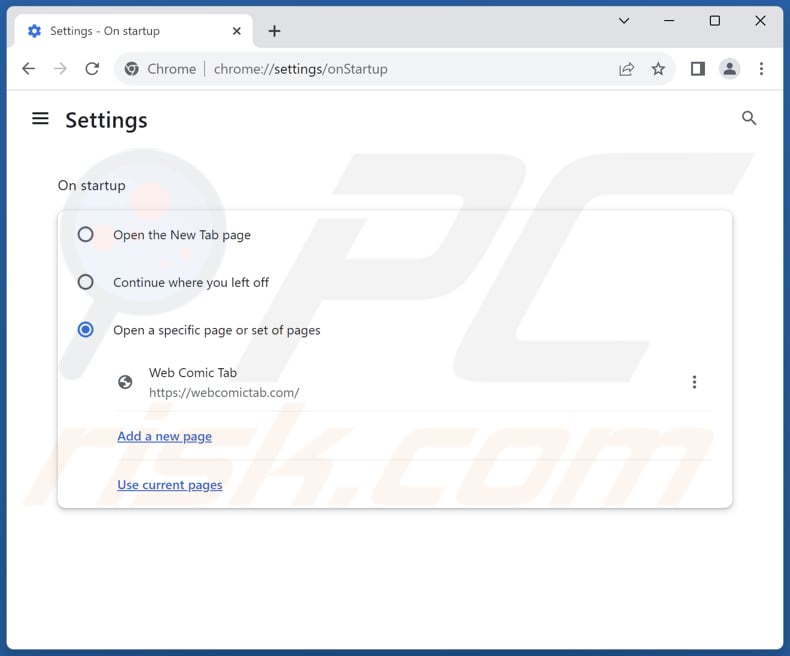This screenshot has height=656, width=790.
Task: Open Chrome's three-dot main menu
Action: click(761, 69)
